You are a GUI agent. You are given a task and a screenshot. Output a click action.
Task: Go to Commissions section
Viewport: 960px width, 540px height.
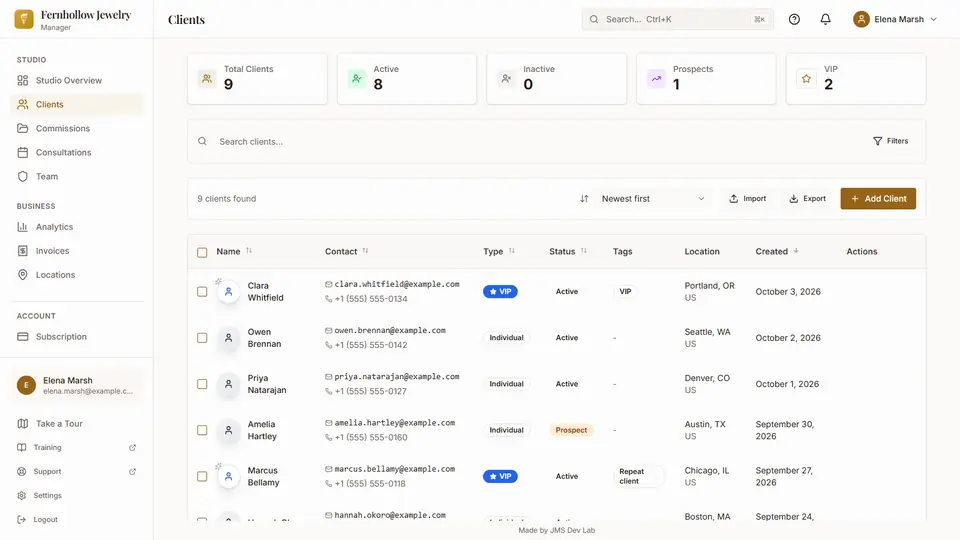77,128
